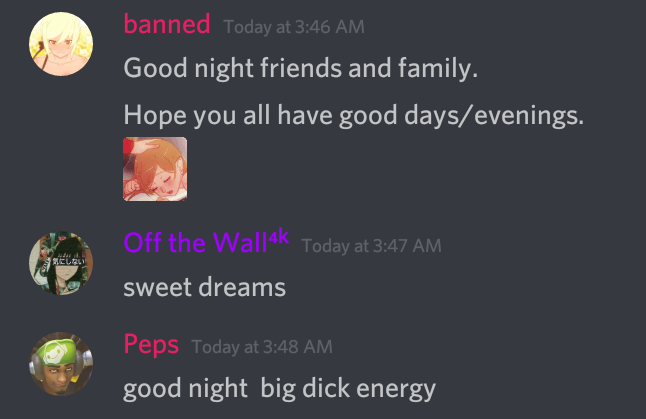The image size is (646, 419).
Task: Click the word 'dreams' in the reply
Action: point(242,287)
